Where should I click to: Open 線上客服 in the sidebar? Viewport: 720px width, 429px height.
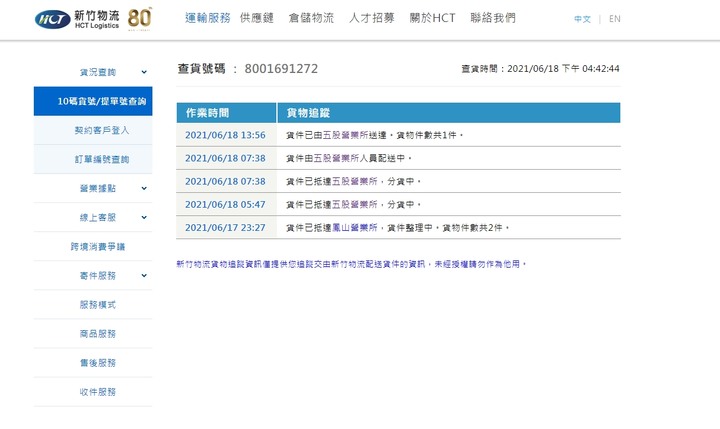click(x=98, y=217)
